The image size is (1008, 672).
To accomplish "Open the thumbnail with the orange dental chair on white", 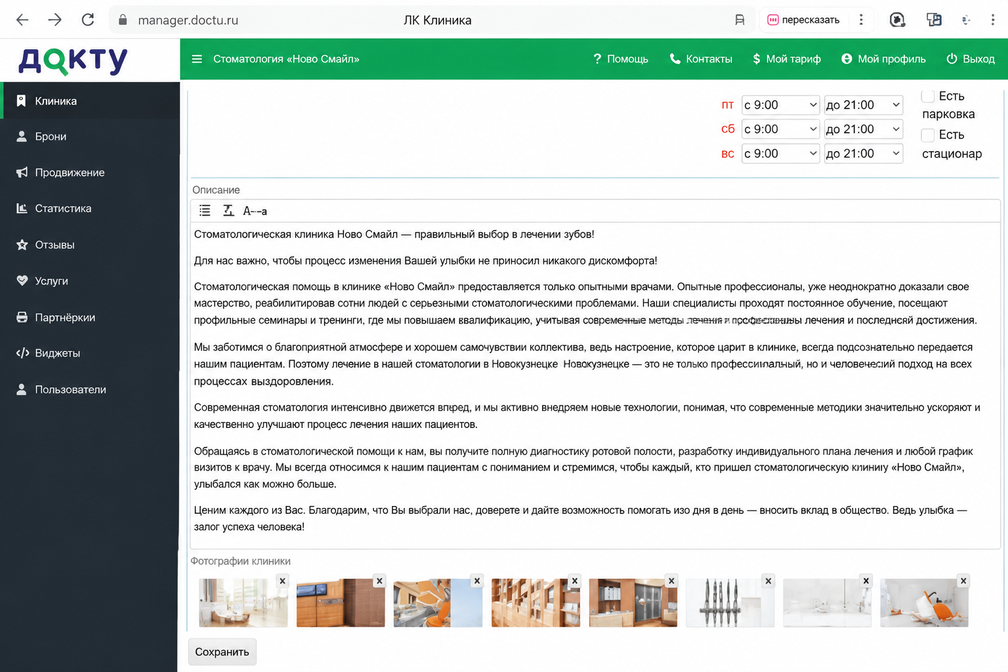I will [924, 603].
